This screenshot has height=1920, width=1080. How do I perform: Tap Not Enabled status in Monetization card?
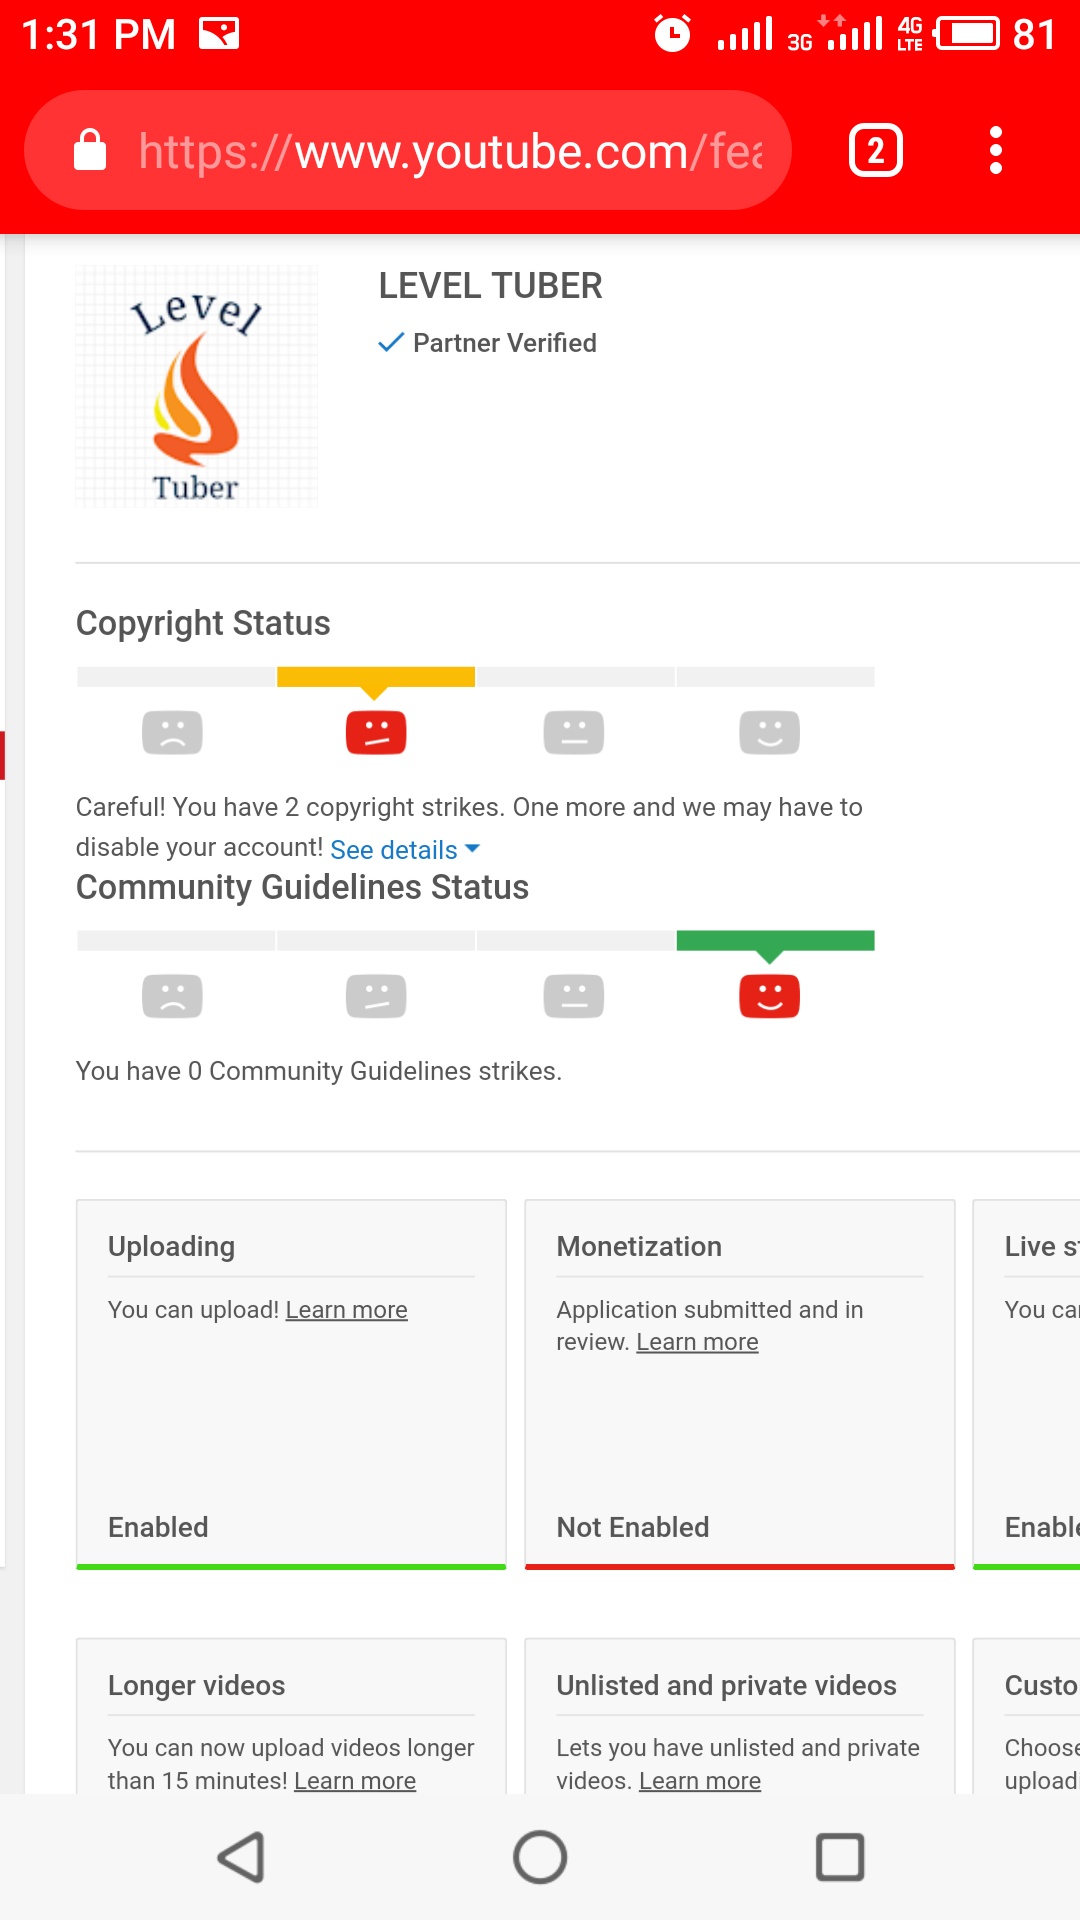(x=633, y=1527)
